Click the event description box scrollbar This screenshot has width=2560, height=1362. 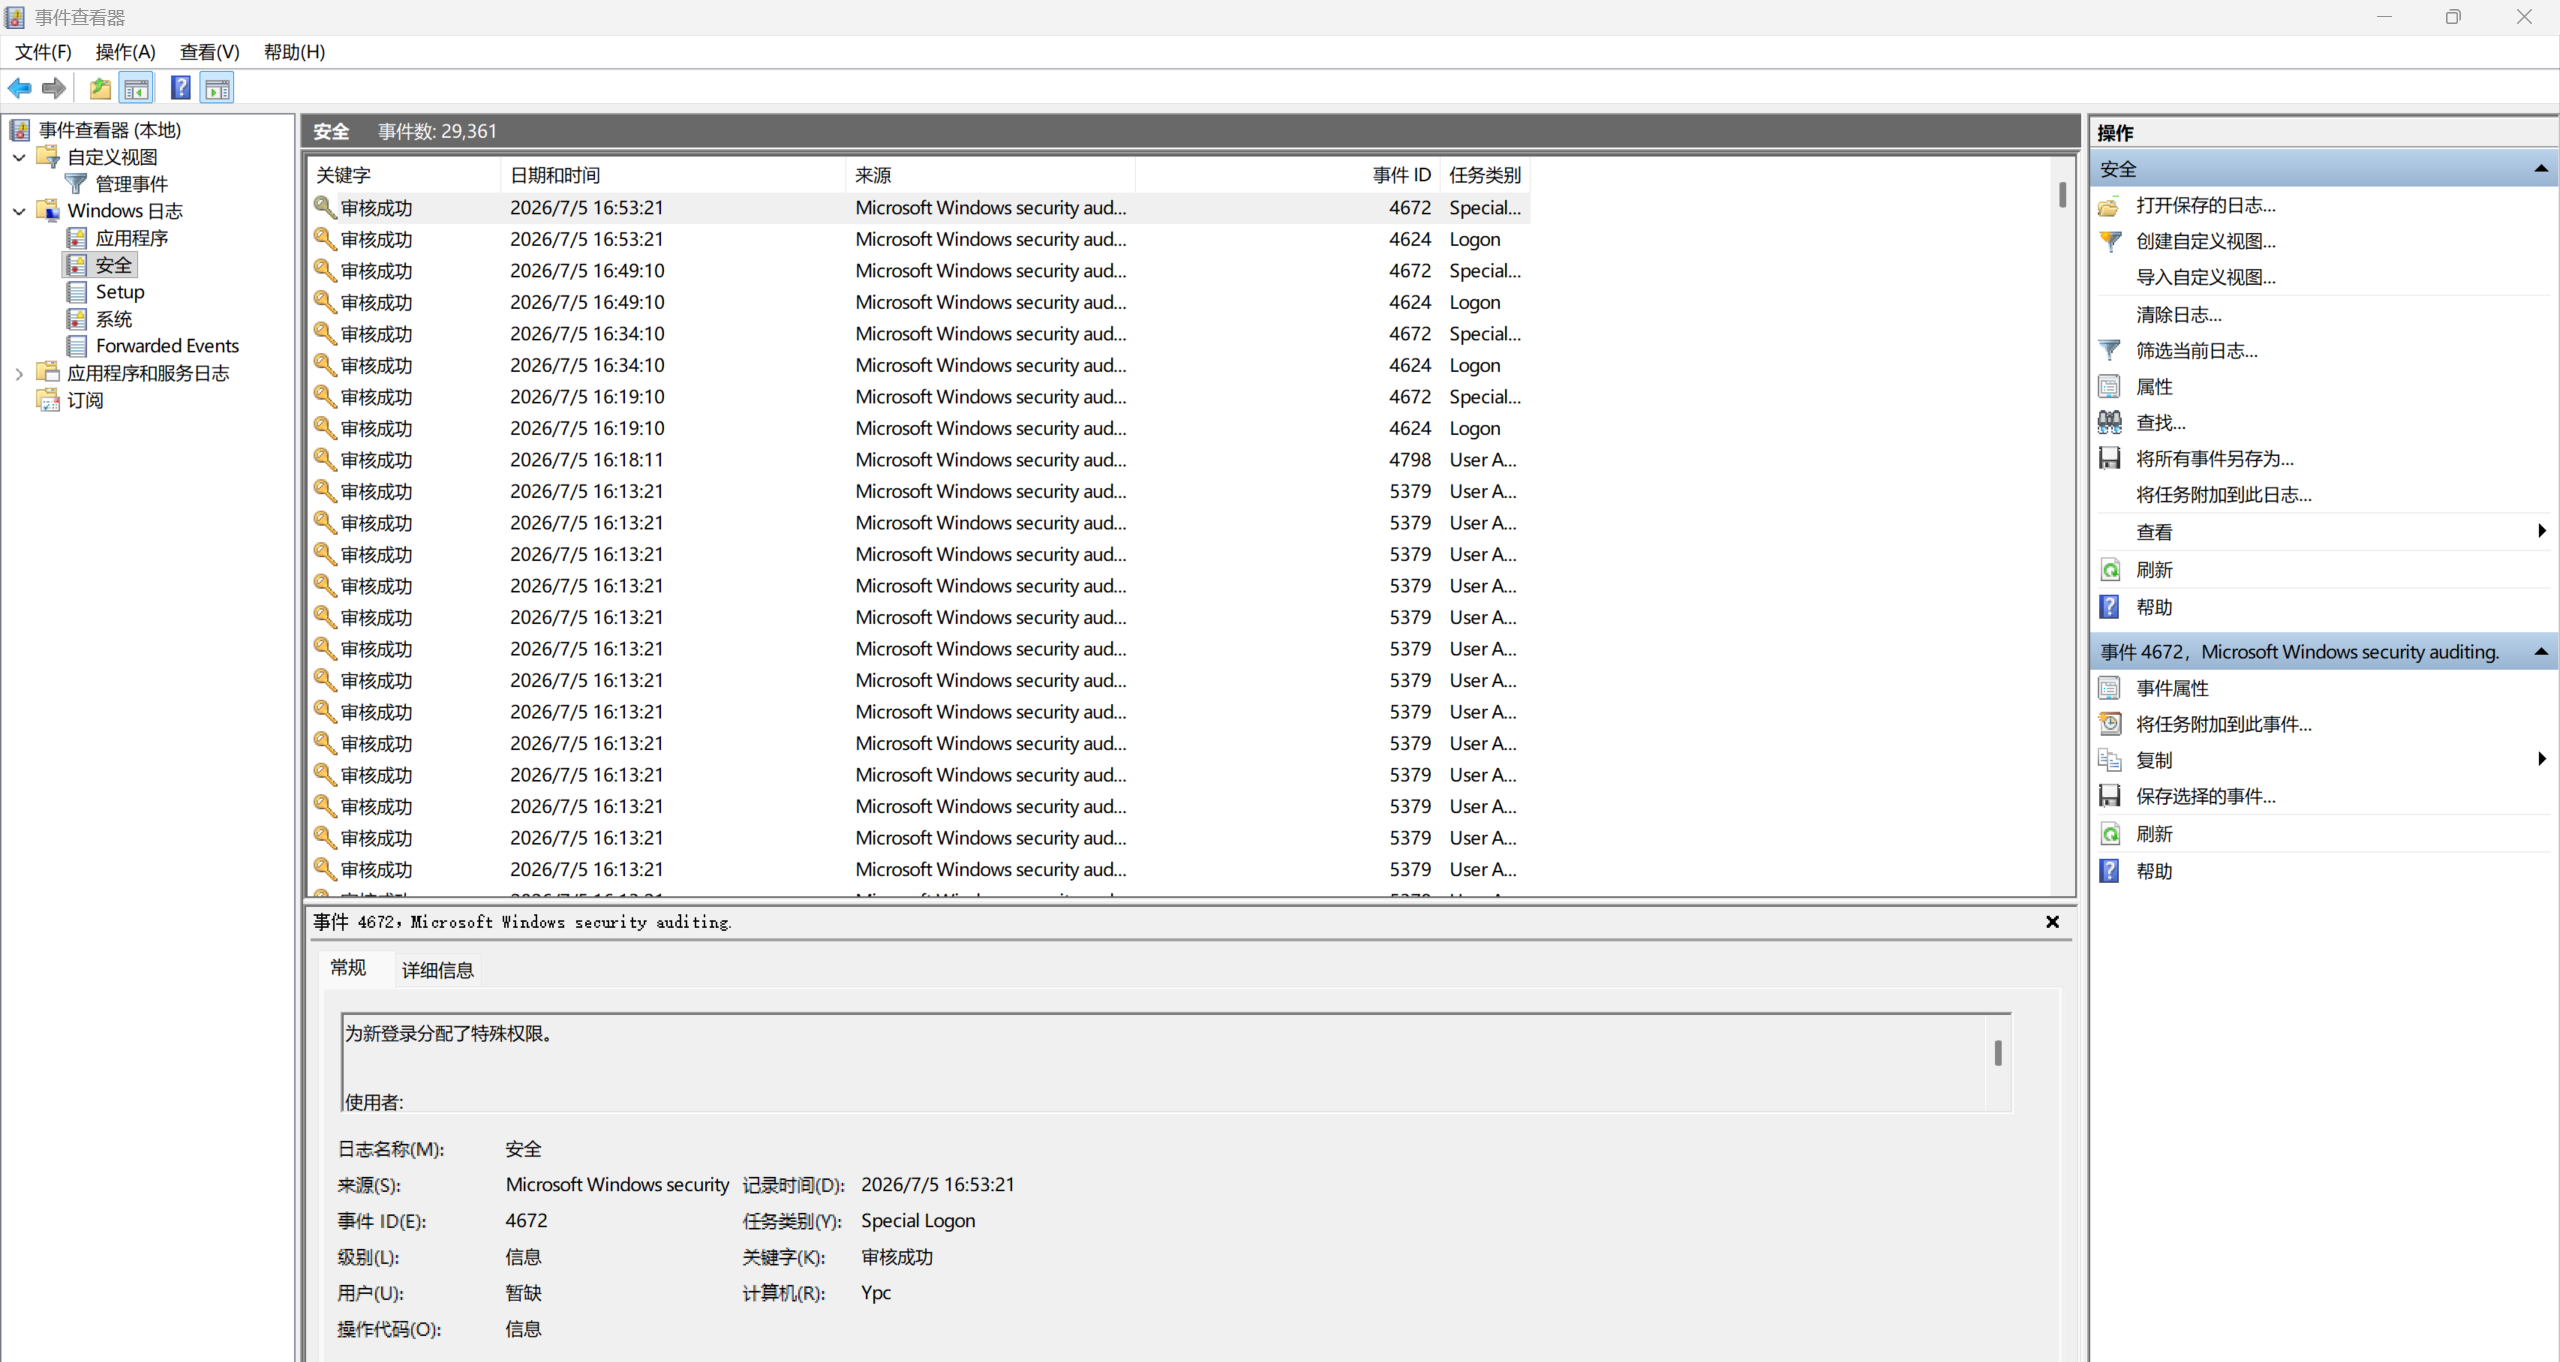click(x=1998, y=1053)
